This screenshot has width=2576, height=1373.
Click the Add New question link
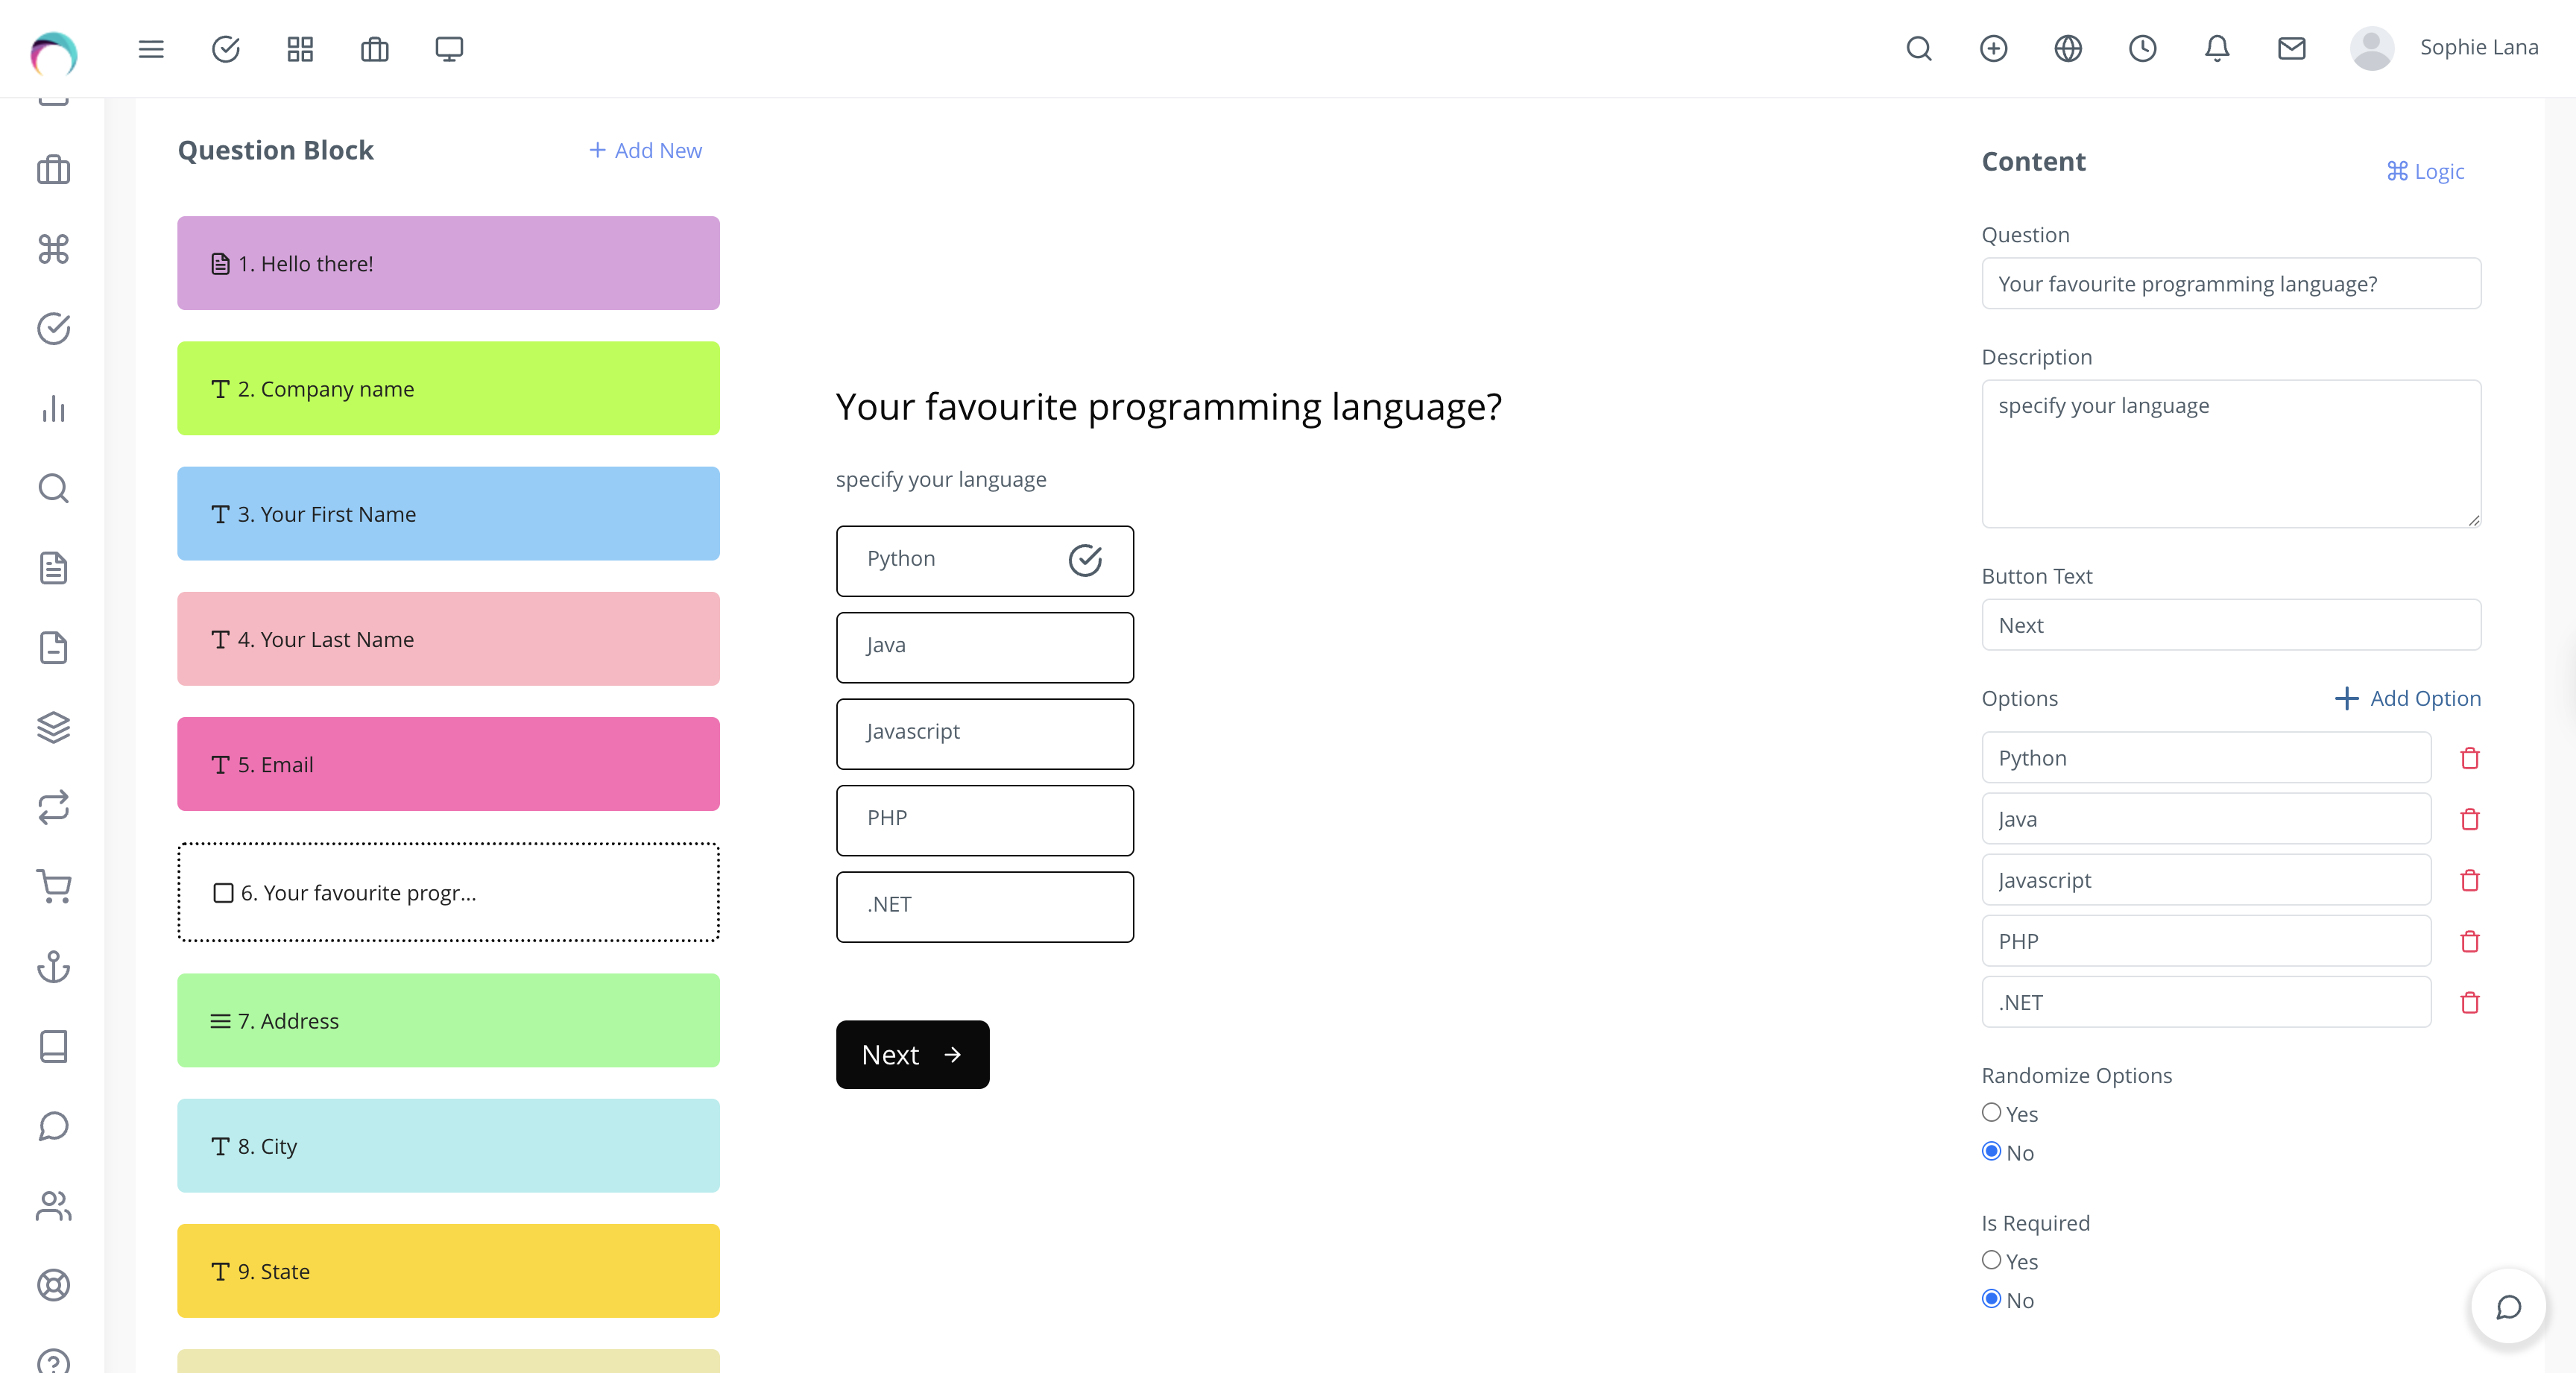(x=645, y=150)
